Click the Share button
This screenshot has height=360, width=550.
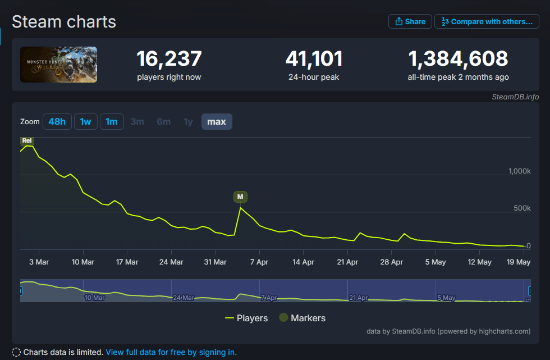(410, 21)
